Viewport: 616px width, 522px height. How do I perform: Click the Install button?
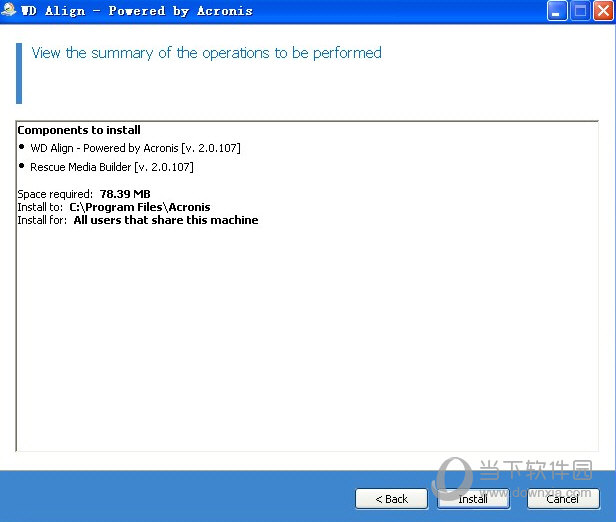(x=473, y=499)
